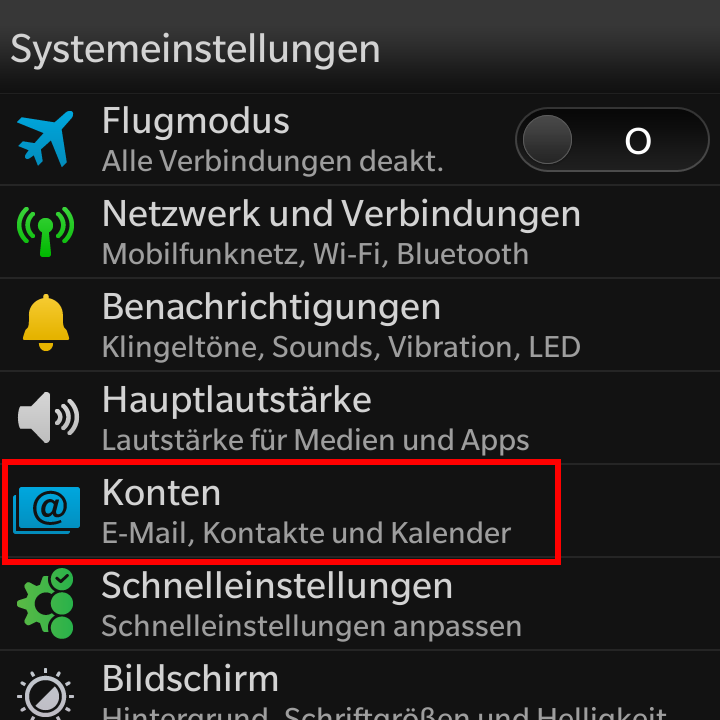Tap "Klingeltöne, Sounds, Vibration, LED" text
720x720 pixels.
pyautogui.click(x=341, y=347)
